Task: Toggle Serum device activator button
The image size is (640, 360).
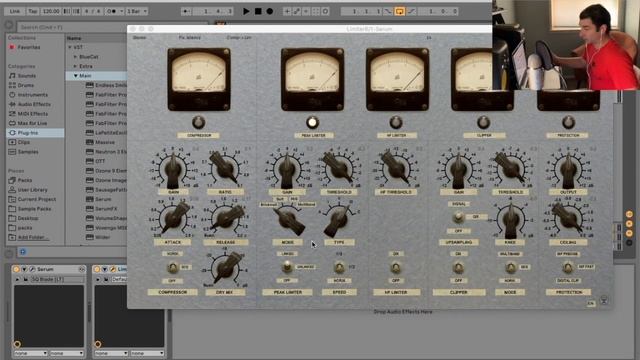Action: pos(16,269)
